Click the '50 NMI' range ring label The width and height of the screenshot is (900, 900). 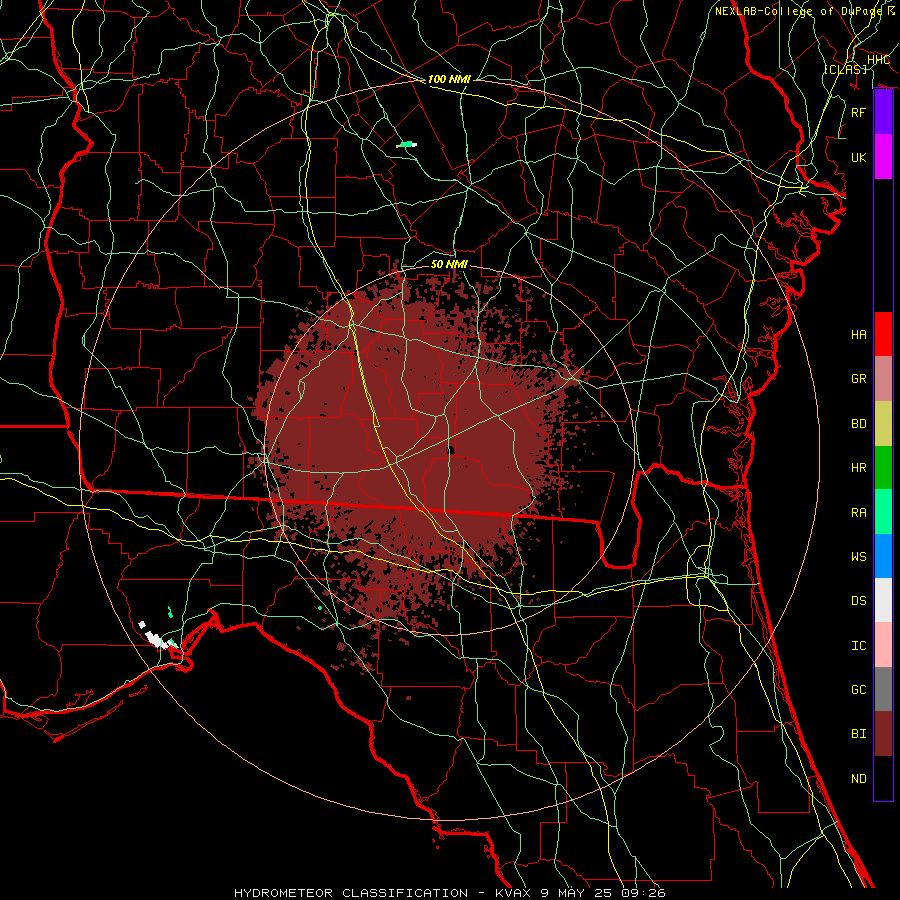pos(449,264)
